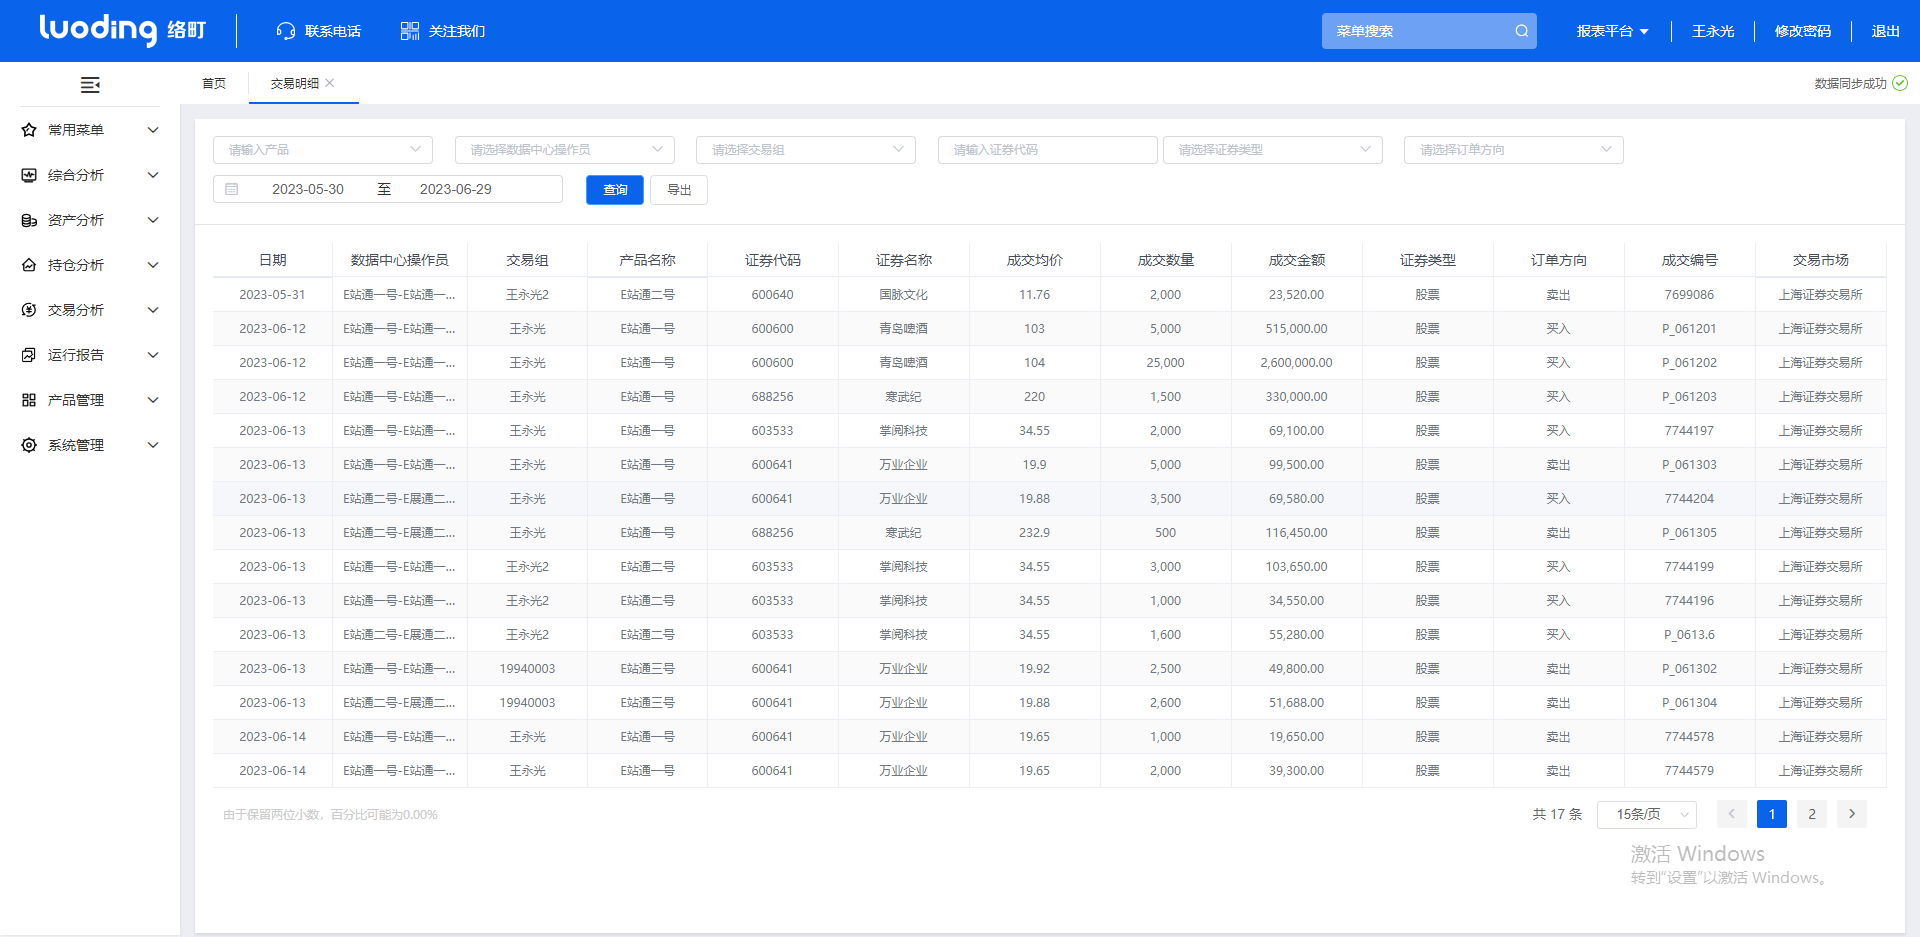Click the 运行报告 sidebar icon
Viewport: 1920px width, 937px height.
(x=29, y=355)
